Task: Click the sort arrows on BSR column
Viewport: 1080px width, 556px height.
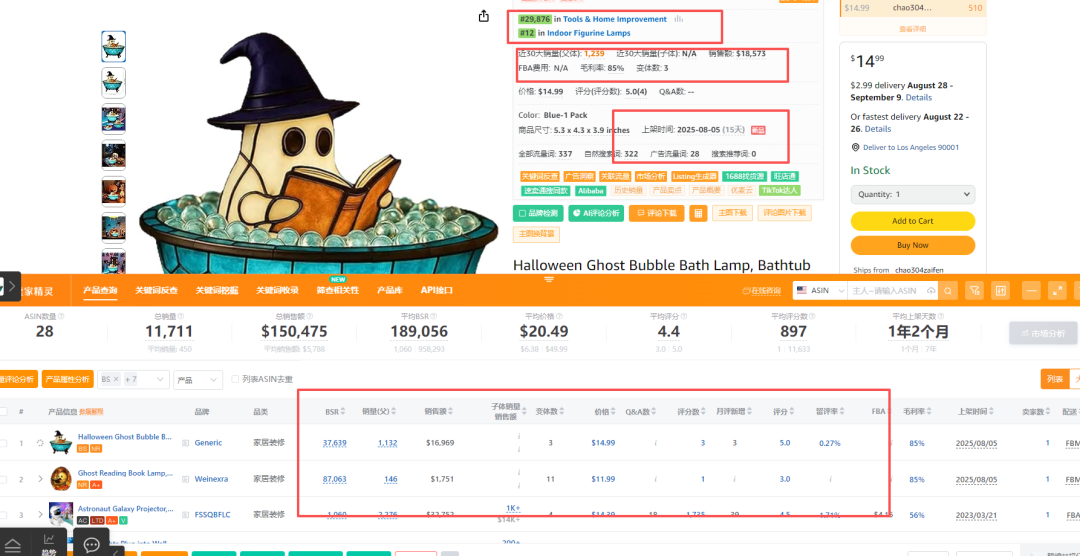Action: (x=343, y=411)
